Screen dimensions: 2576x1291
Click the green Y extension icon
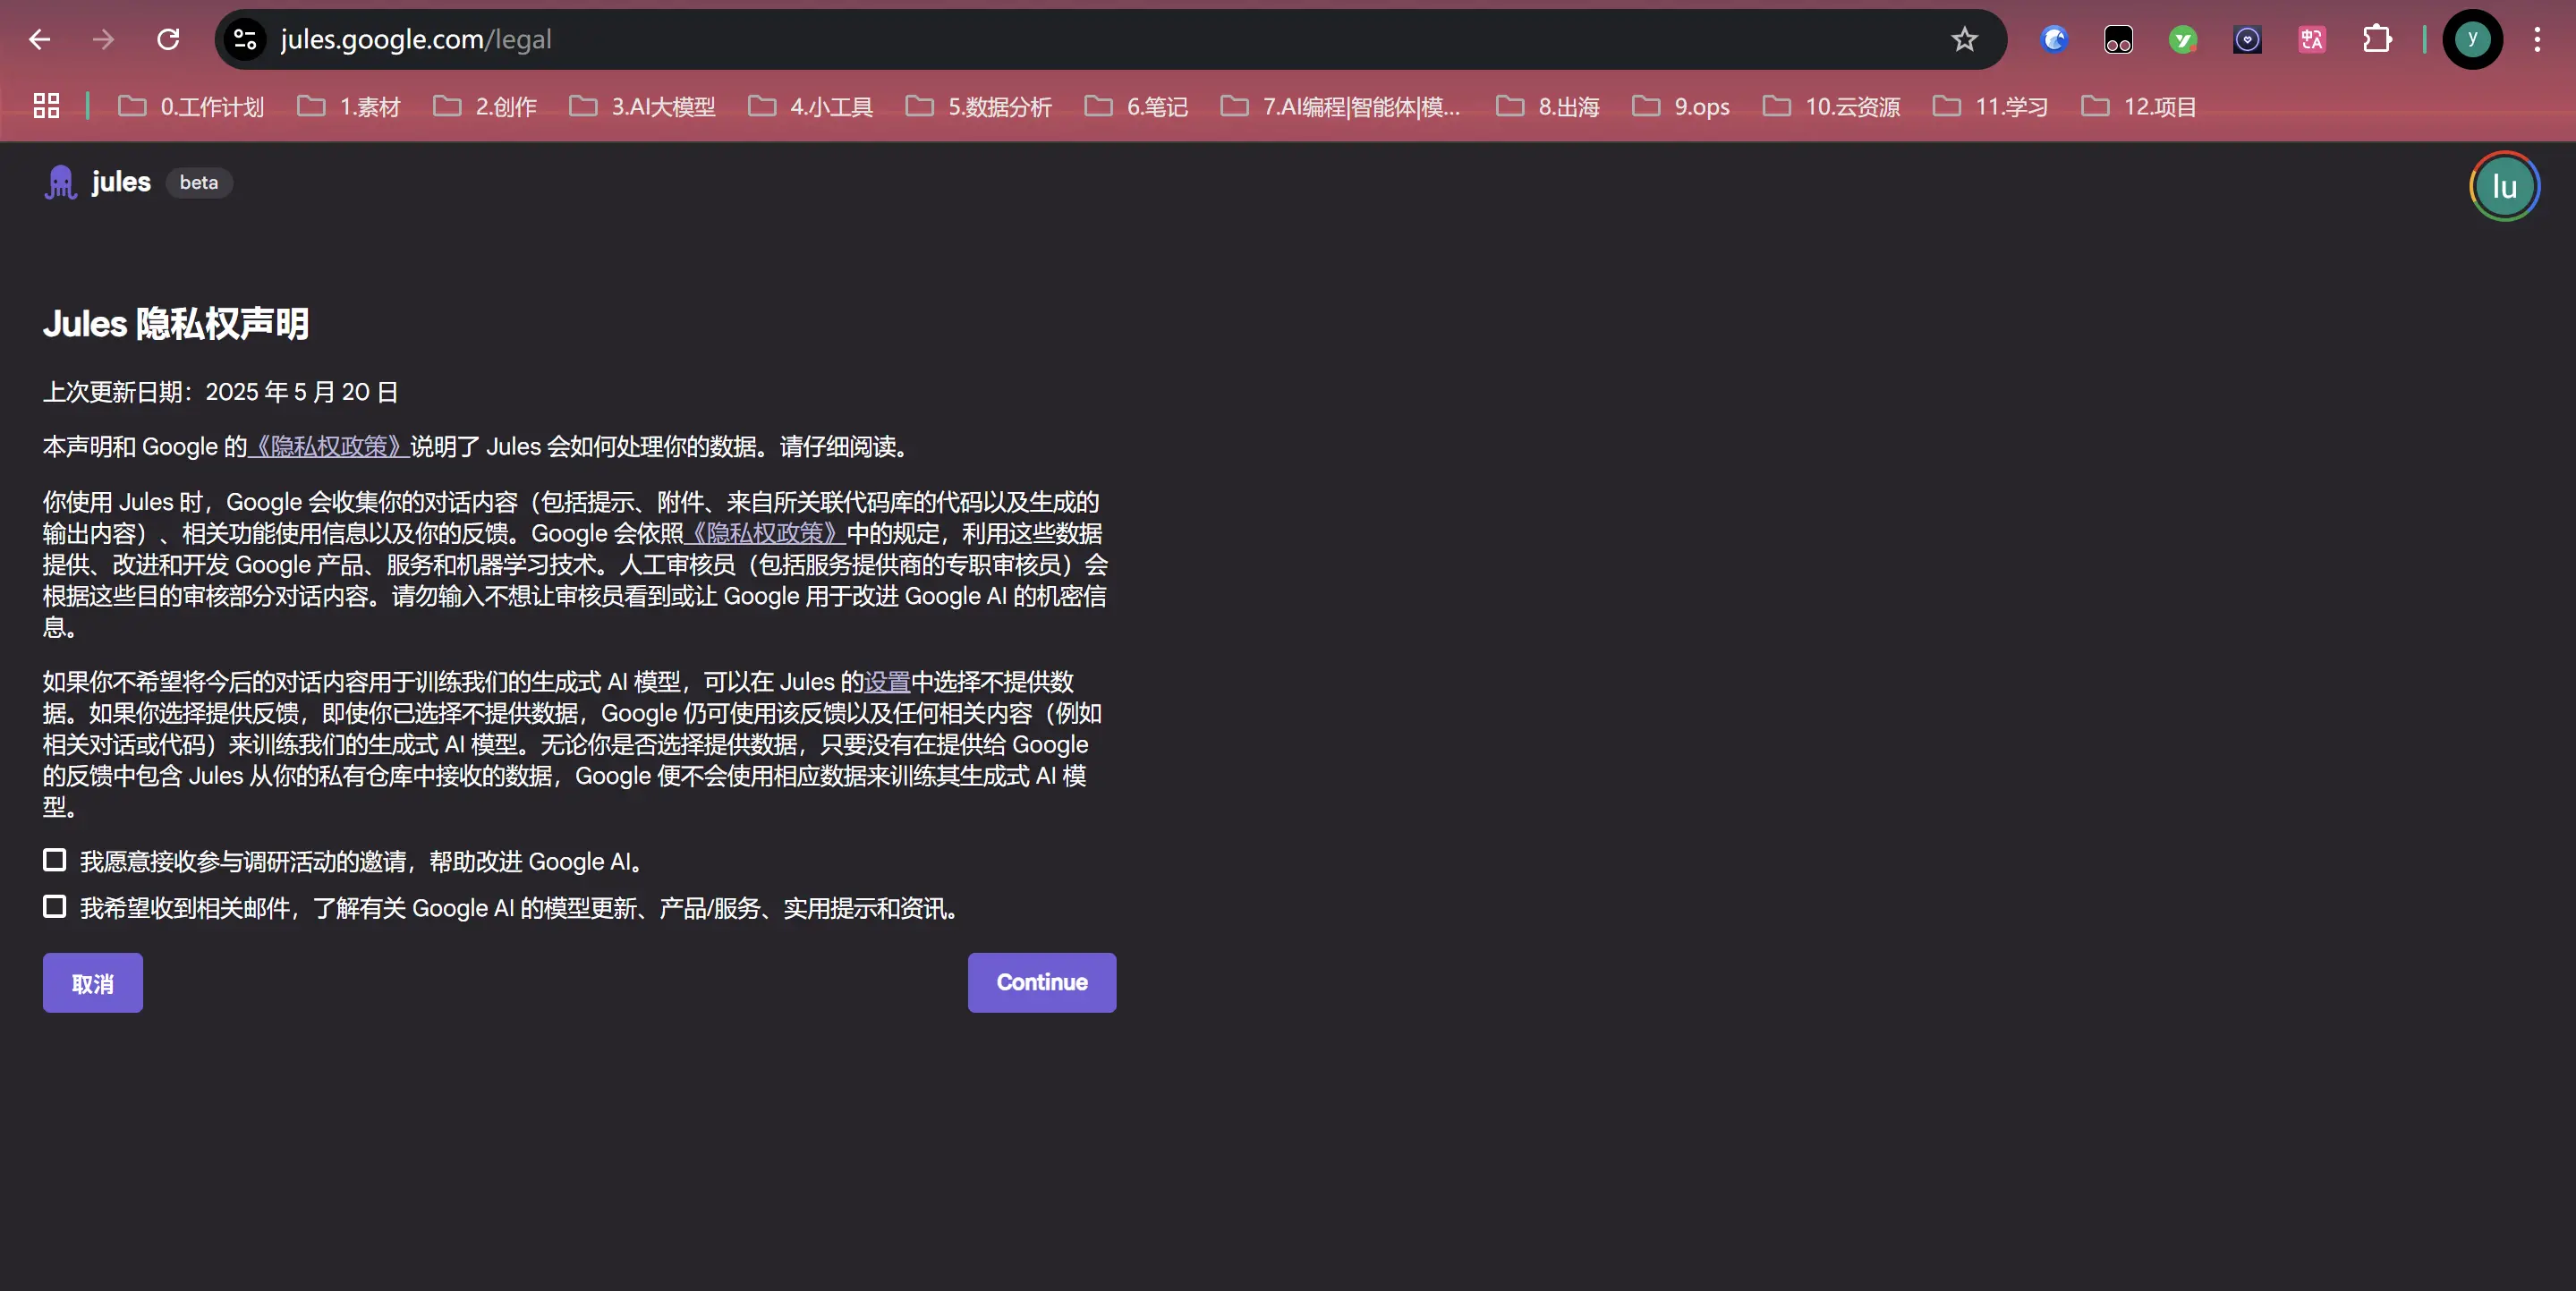(2182, 39)
